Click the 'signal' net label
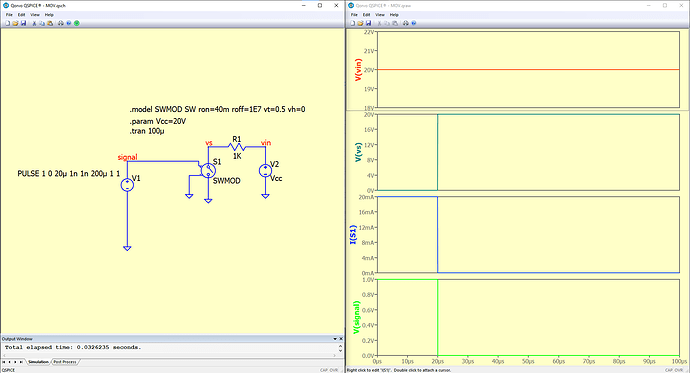 click(128, 157)
